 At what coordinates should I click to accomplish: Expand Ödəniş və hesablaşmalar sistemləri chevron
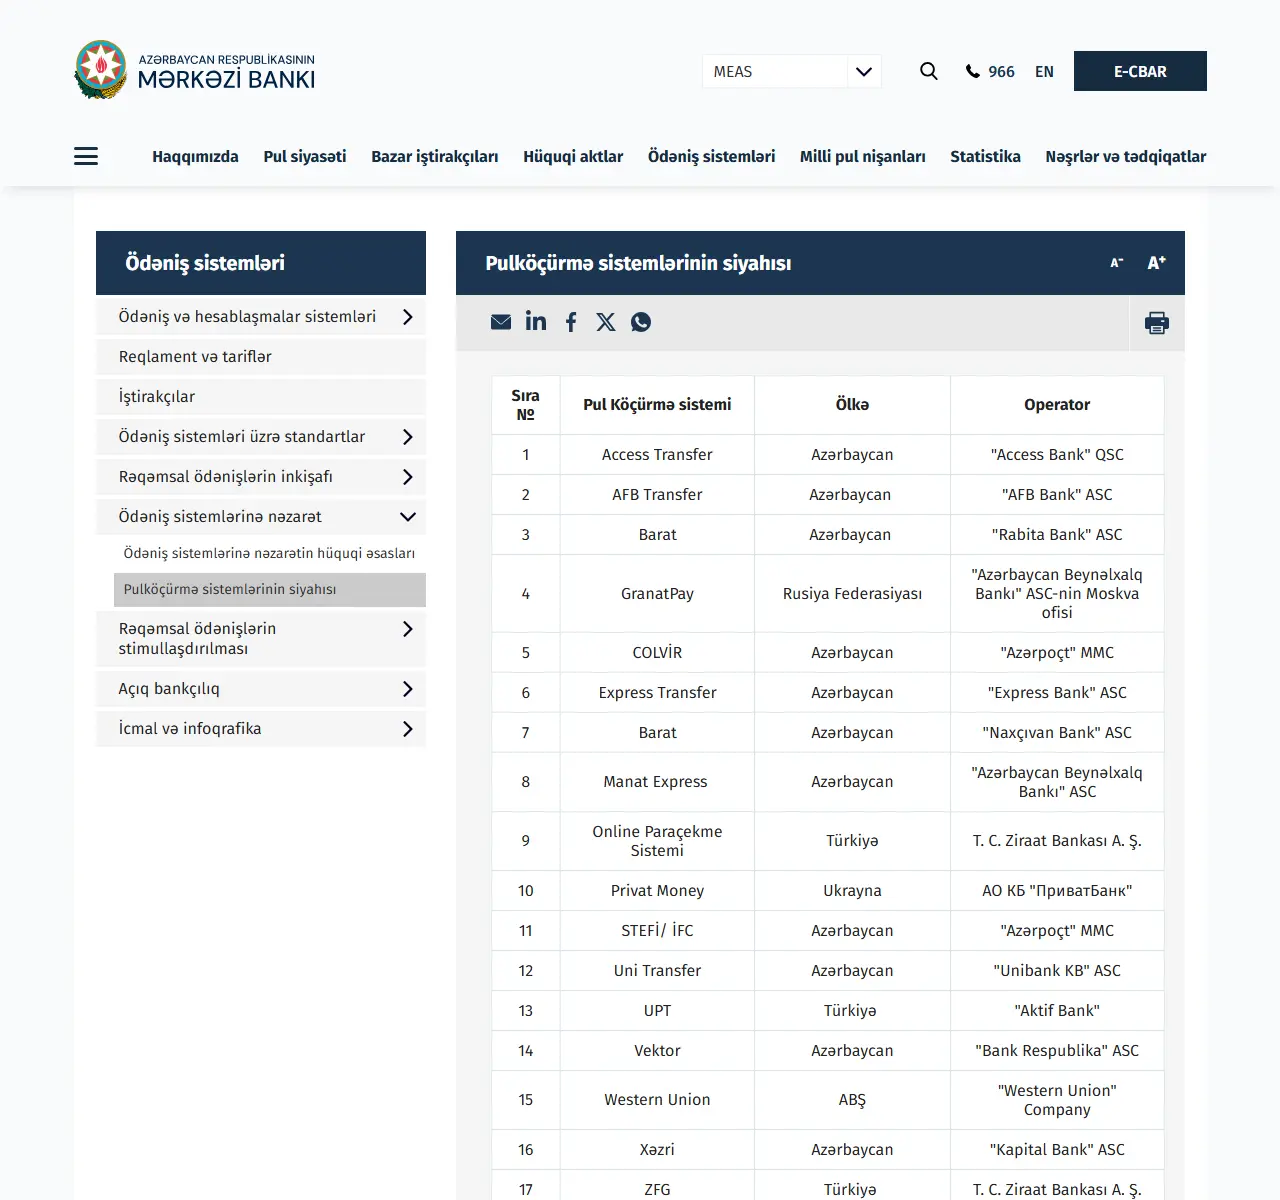point(408,317)
